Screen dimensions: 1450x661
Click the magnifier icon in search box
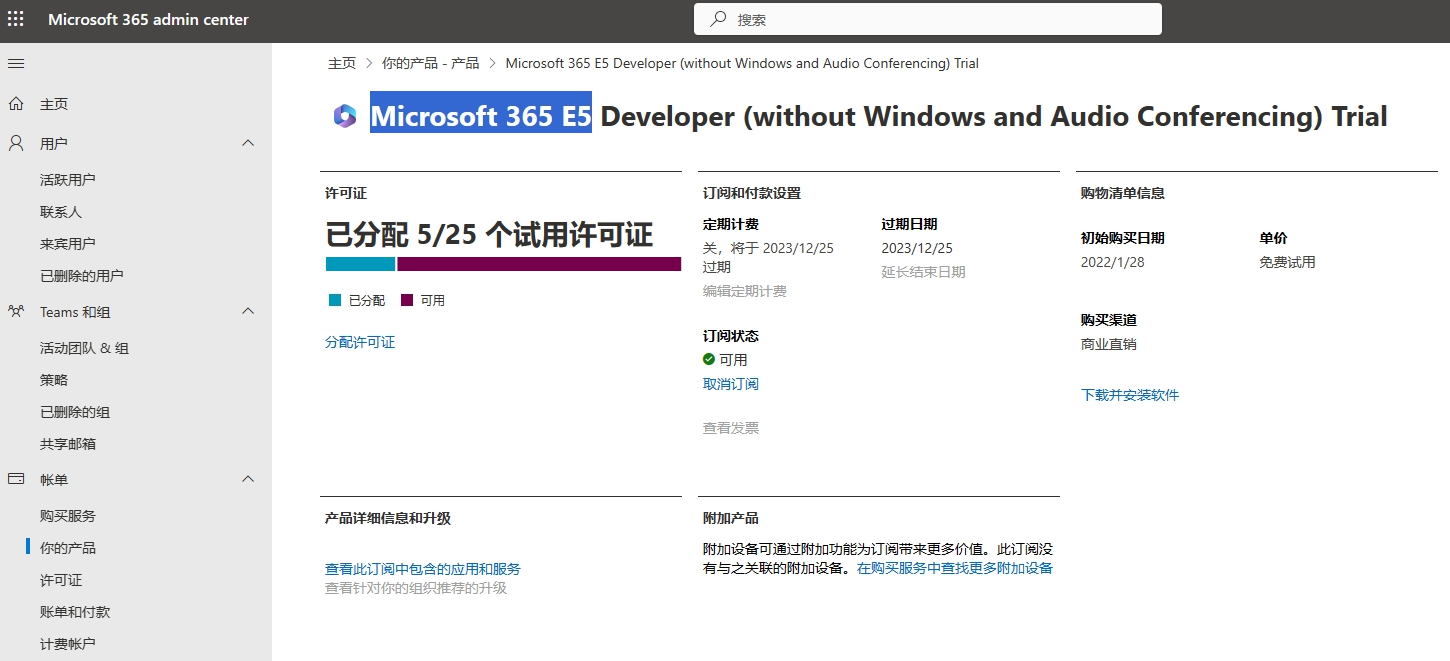718,19
